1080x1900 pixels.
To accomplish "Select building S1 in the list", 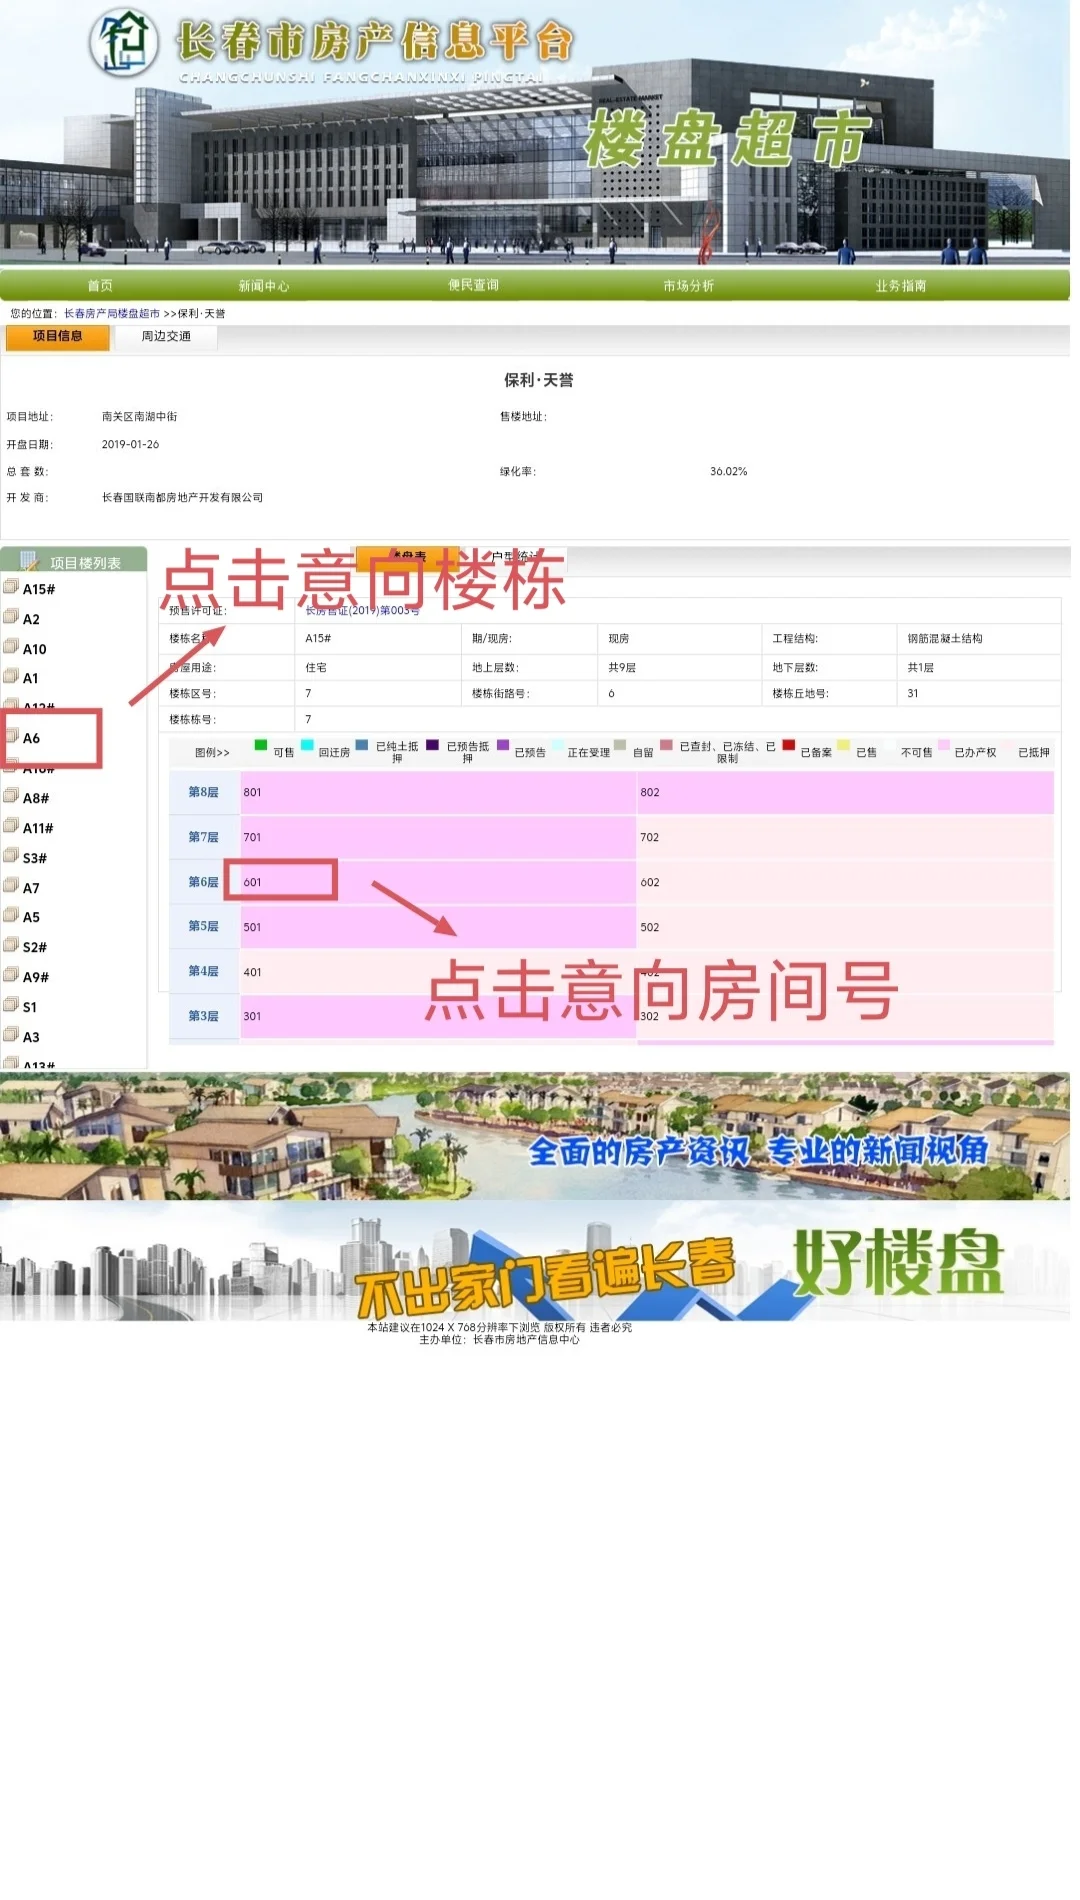I will coord(30,1007).
